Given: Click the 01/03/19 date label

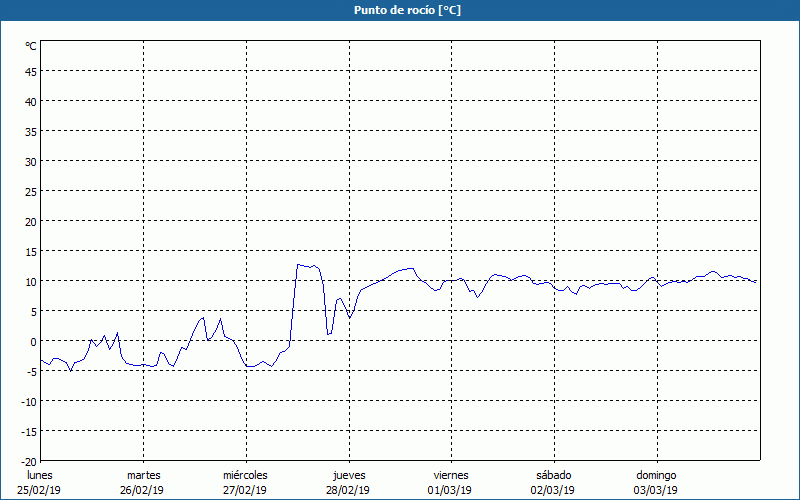Looking at the screenshot, I should point(450,490).
